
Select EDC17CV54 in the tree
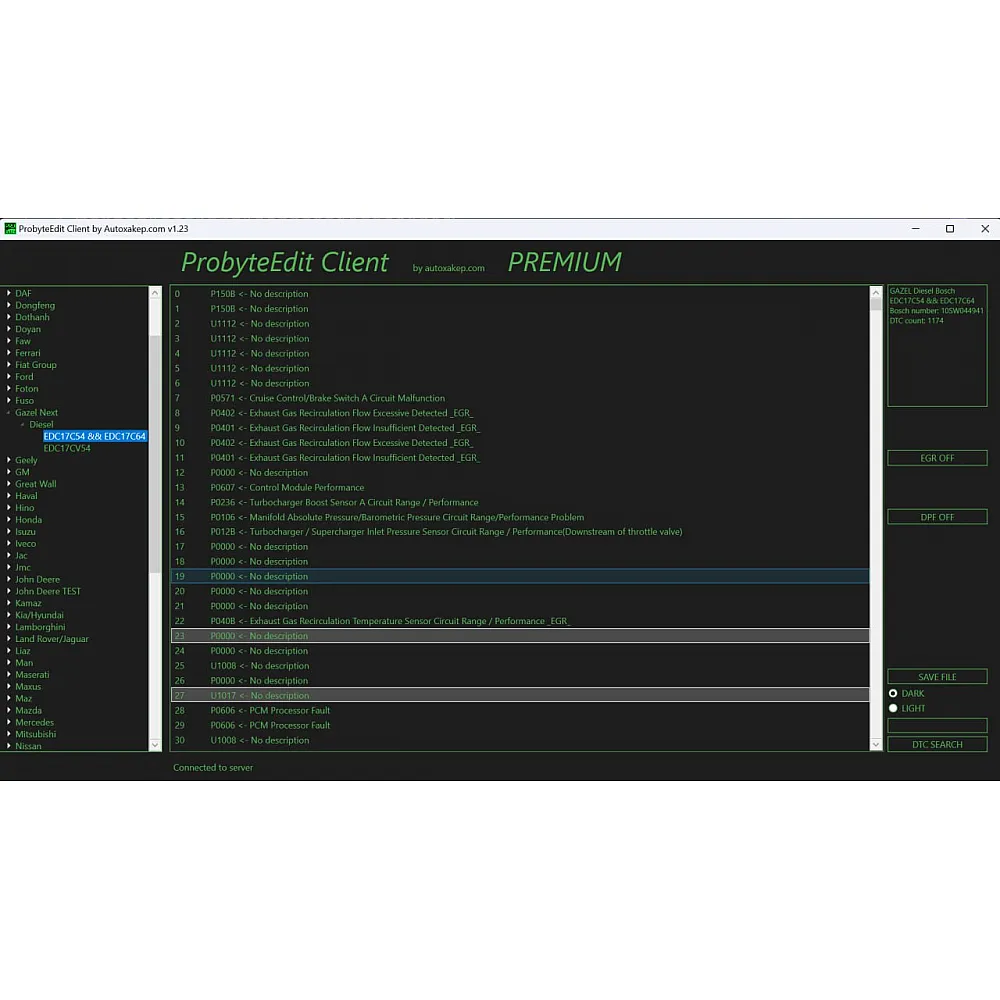point(67,448)
